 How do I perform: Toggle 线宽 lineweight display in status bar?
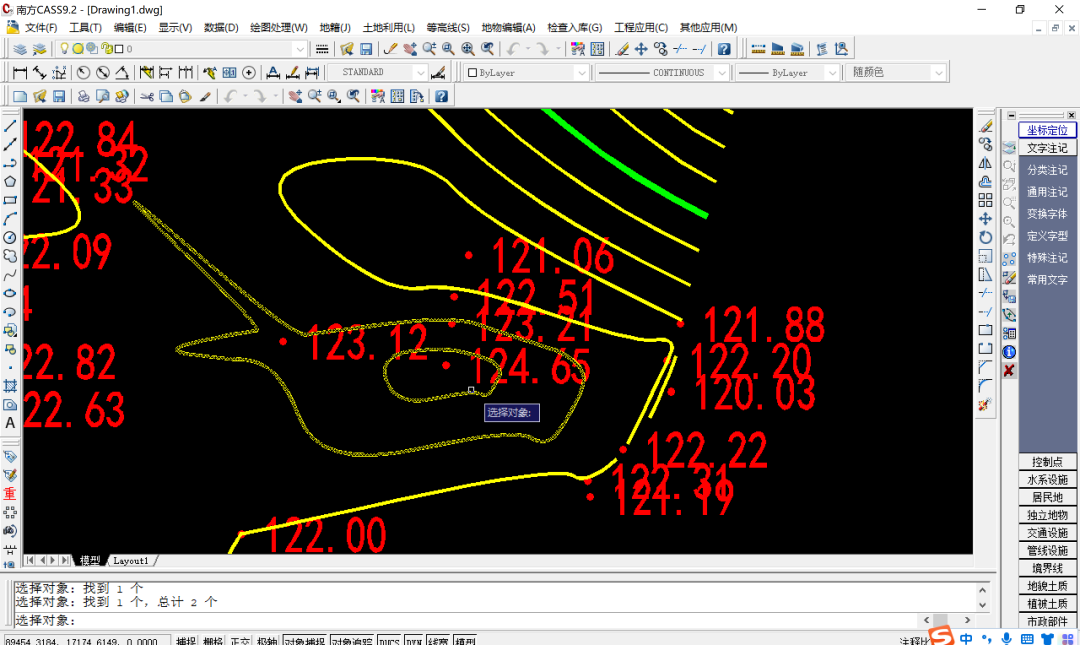(x=438, y=641)
